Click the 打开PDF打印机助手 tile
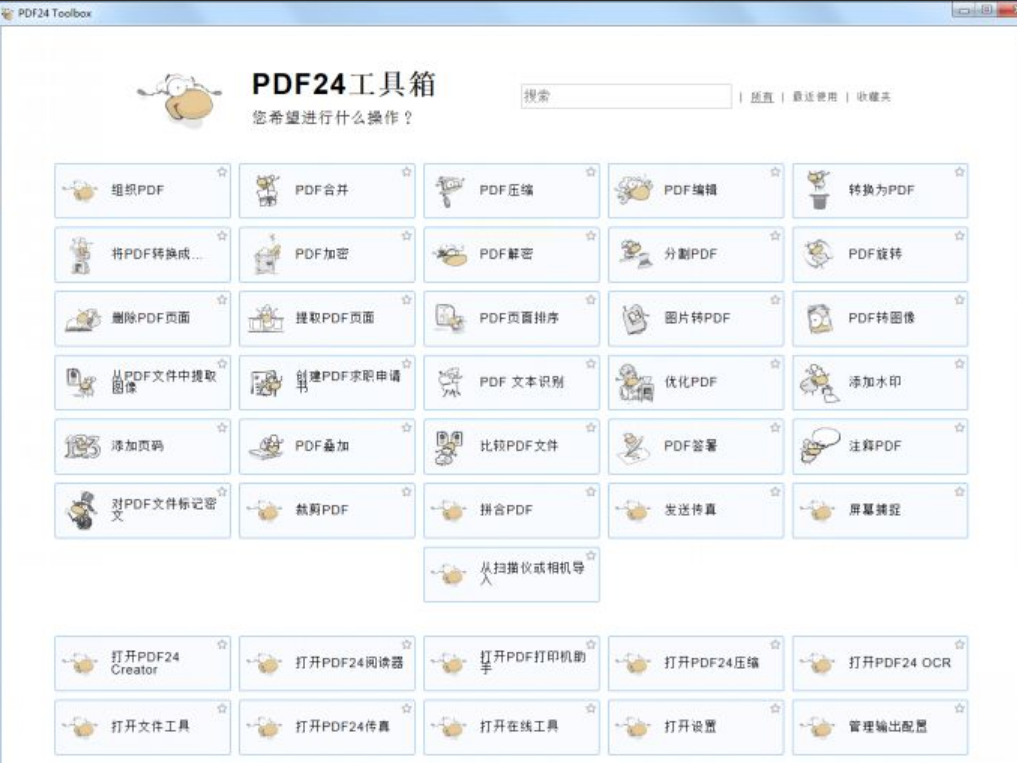The image size is (1017, 763). [511, 663]
